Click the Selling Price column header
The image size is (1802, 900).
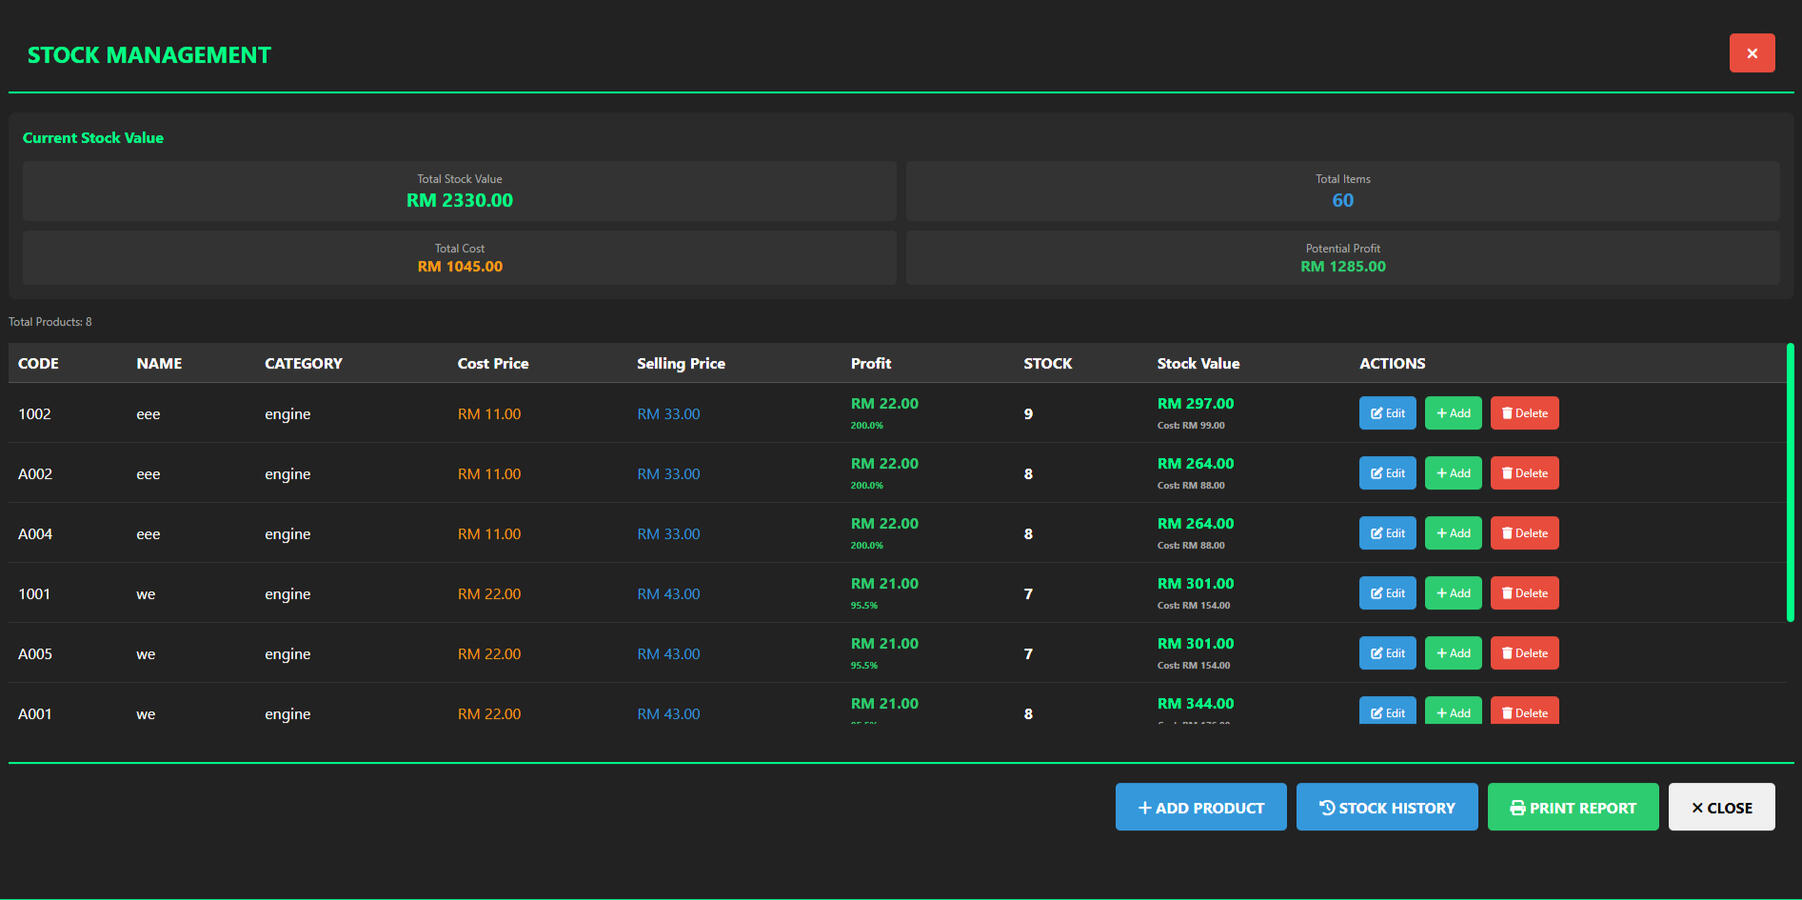pos(680,363)
